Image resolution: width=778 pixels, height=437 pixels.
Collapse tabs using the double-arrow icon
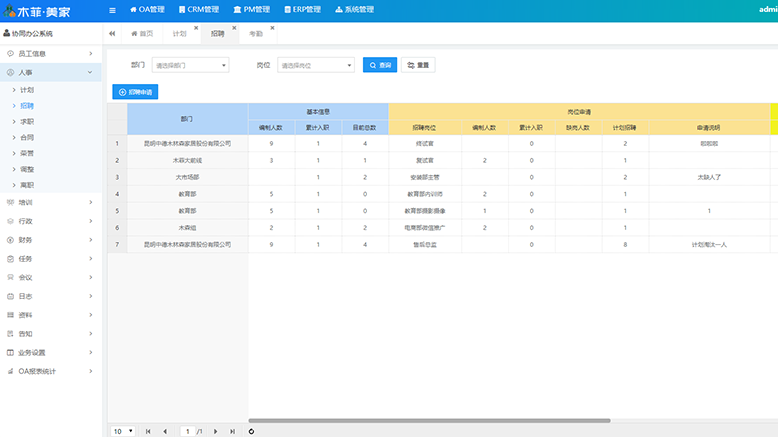(x=112, y=33)
